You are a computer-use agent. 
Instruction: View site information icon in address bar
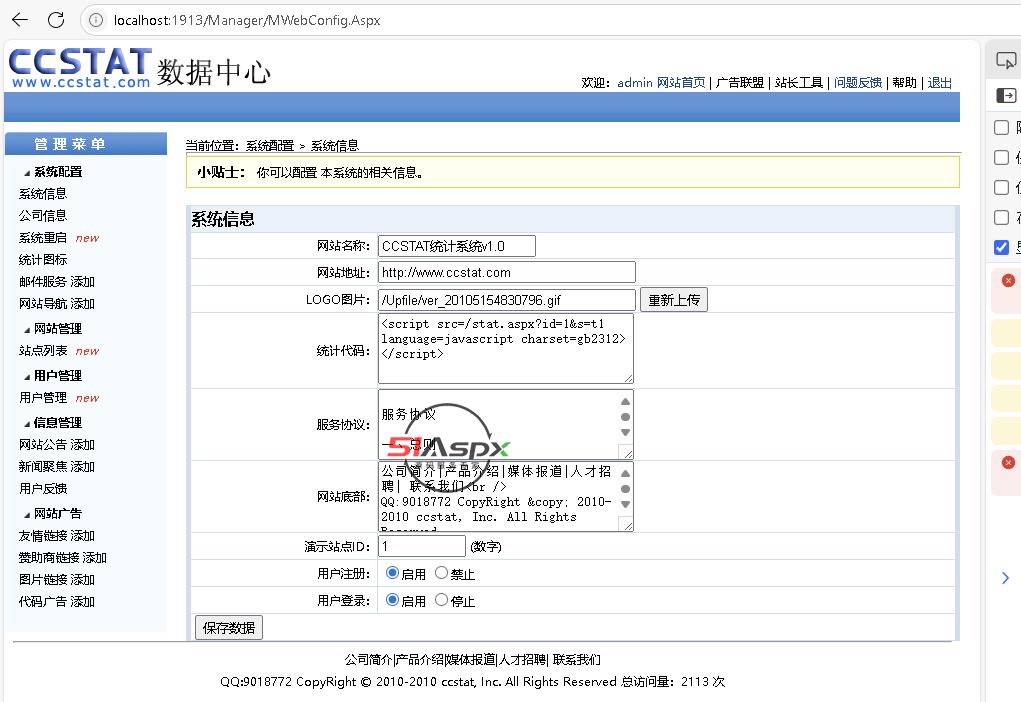96,20
